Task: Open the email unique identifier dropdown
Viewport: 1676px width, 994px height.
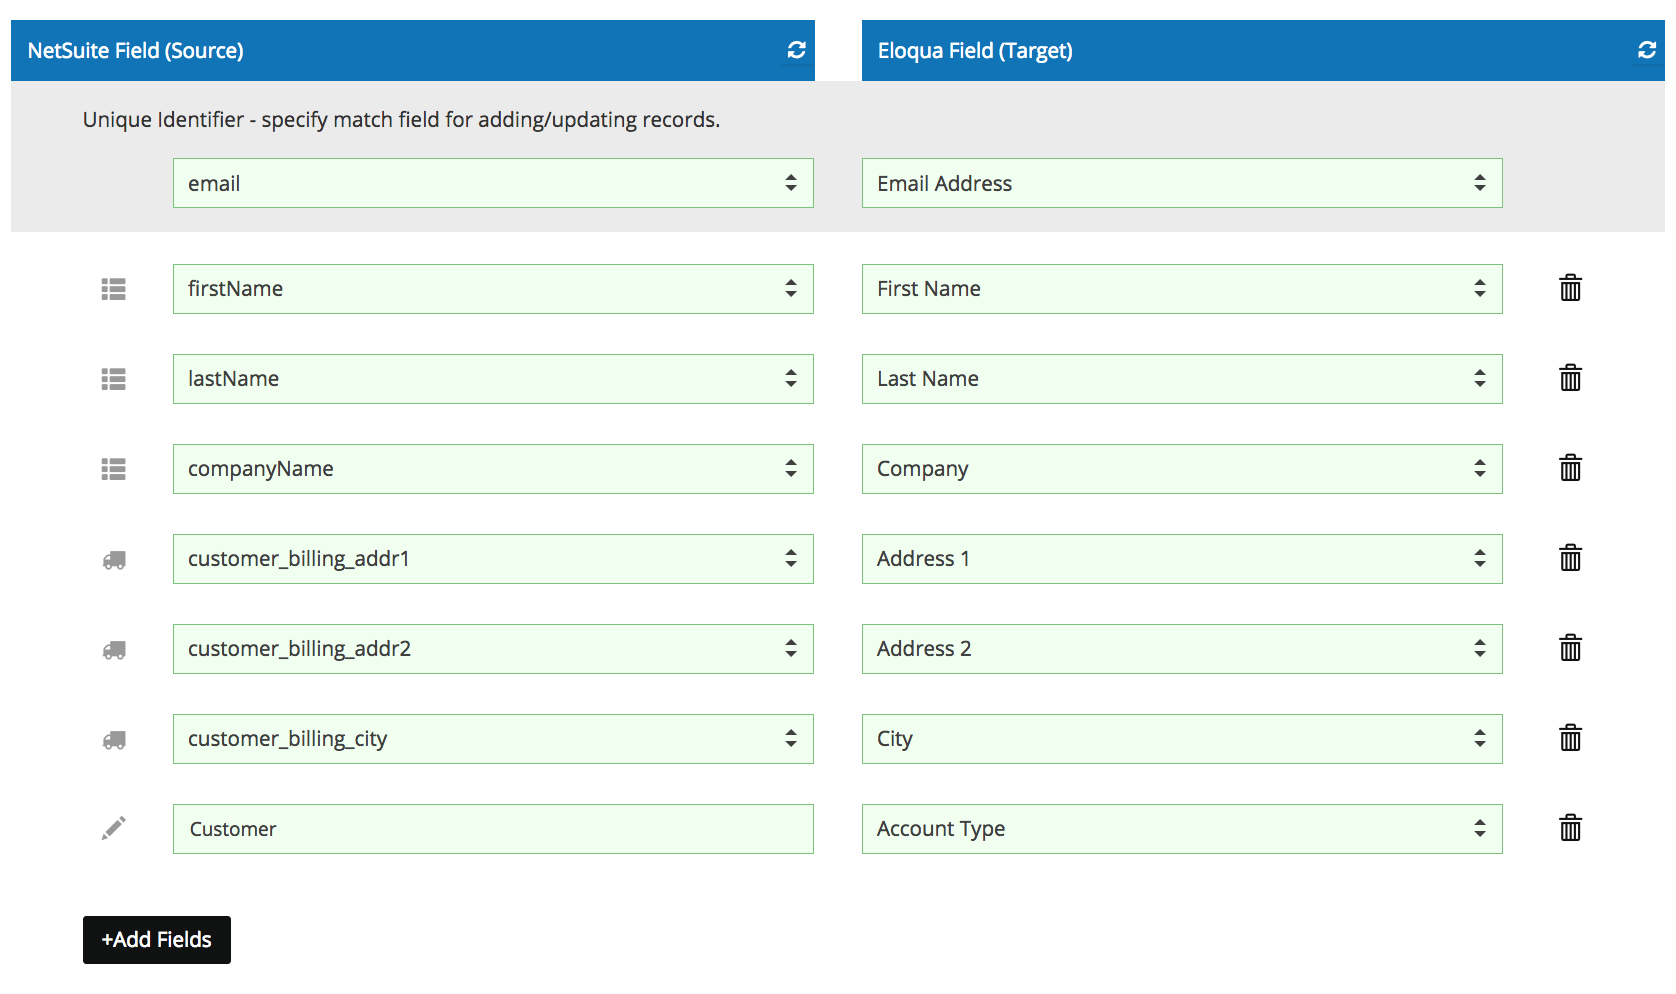Action: point(493,183)
